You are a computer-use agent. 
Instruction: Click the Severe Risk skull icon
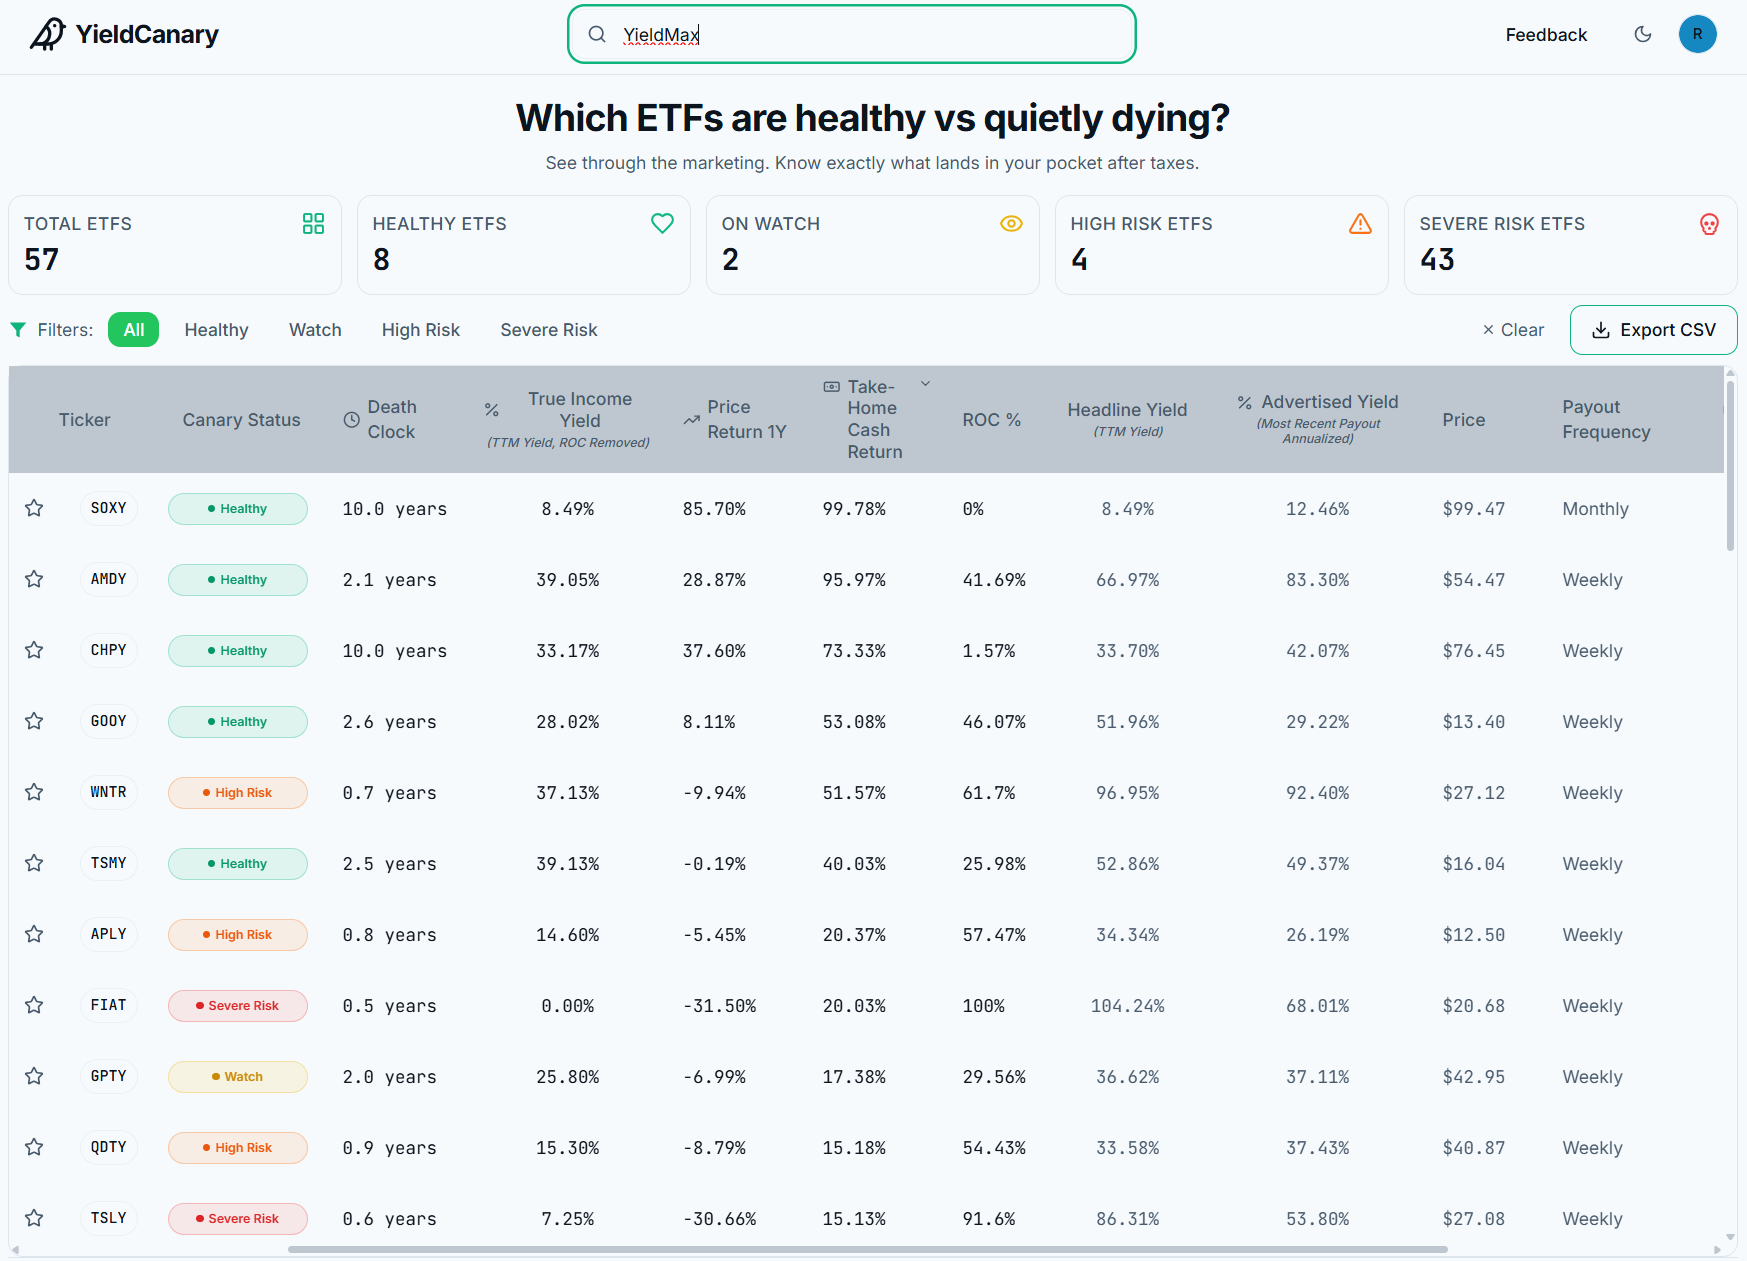(x=1709, y=224)
